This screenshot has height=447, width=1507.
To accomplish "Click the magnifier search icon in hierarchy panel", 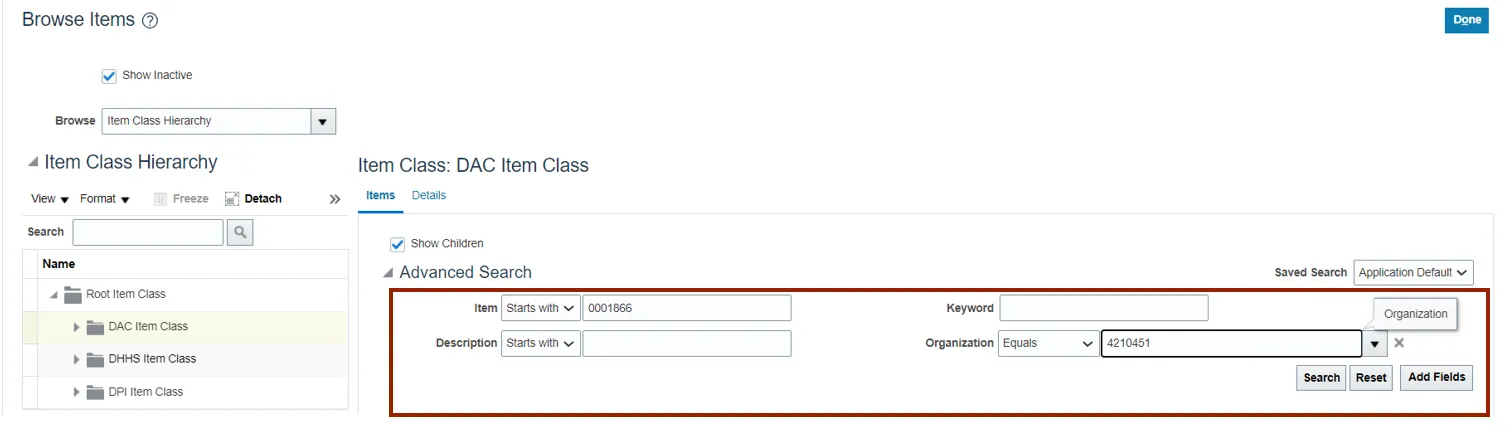I will tap(240, 232).
